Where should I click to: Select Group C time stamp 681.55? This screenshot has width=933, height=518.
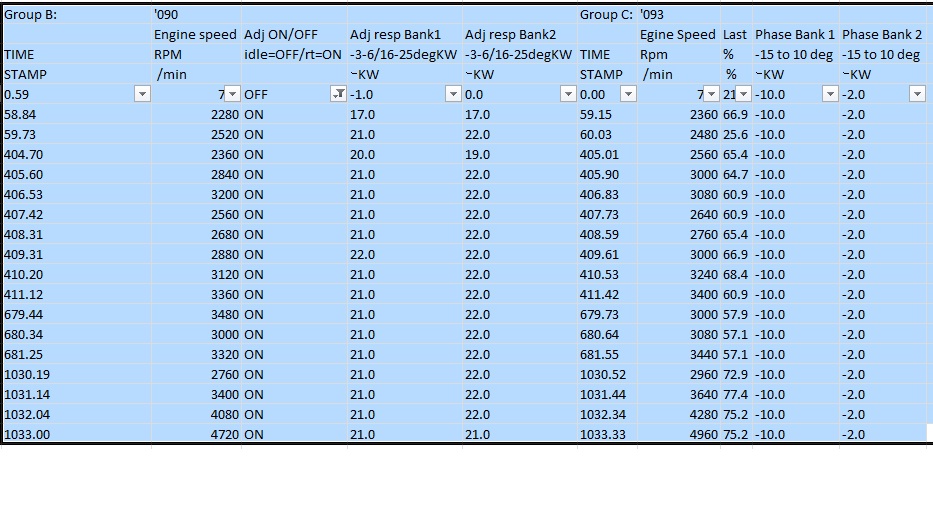point(608,354)
